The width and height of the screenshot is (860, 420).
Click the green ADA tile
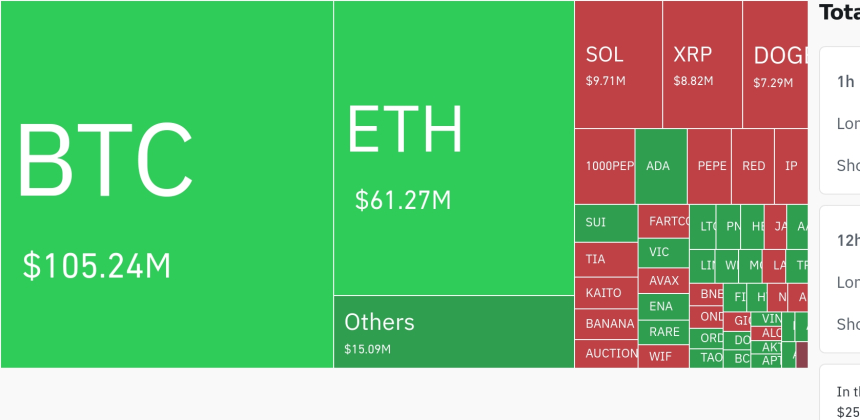[660, 166]
